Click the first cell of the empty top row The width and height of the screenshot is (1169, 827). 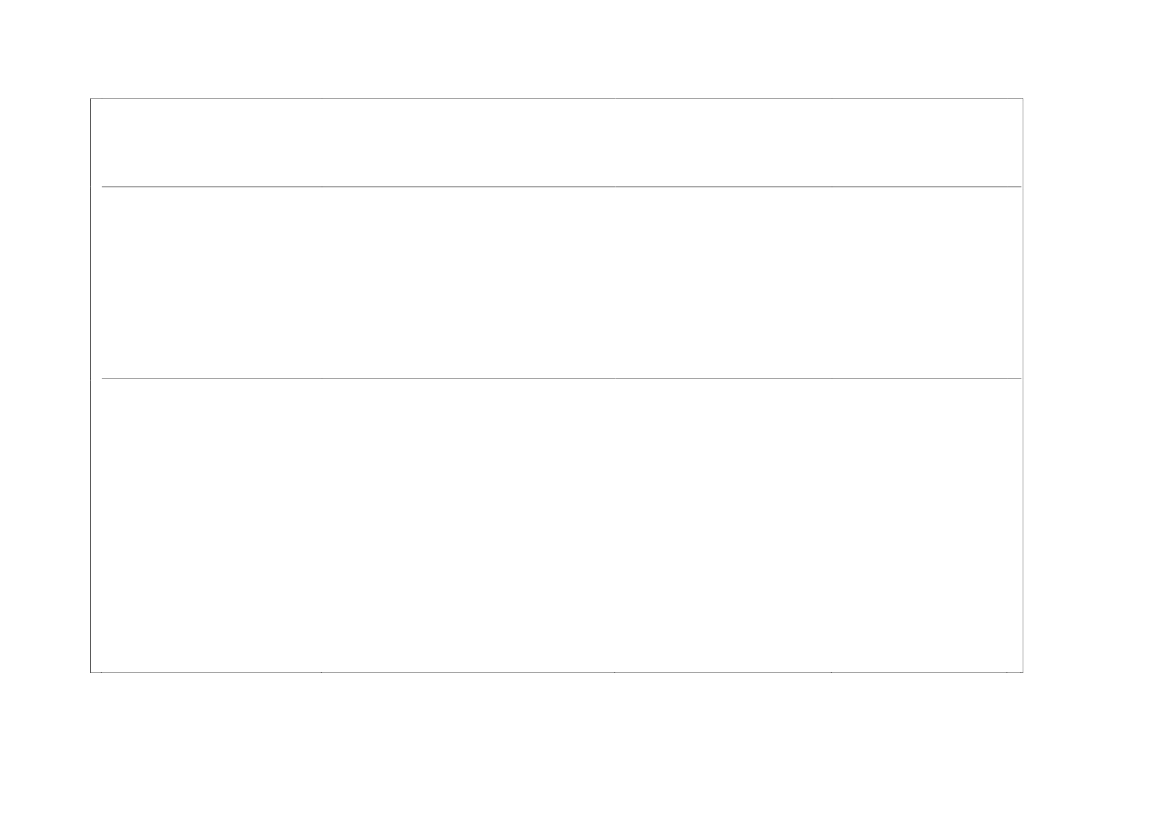pyautogui.click(x=206, y=142)
